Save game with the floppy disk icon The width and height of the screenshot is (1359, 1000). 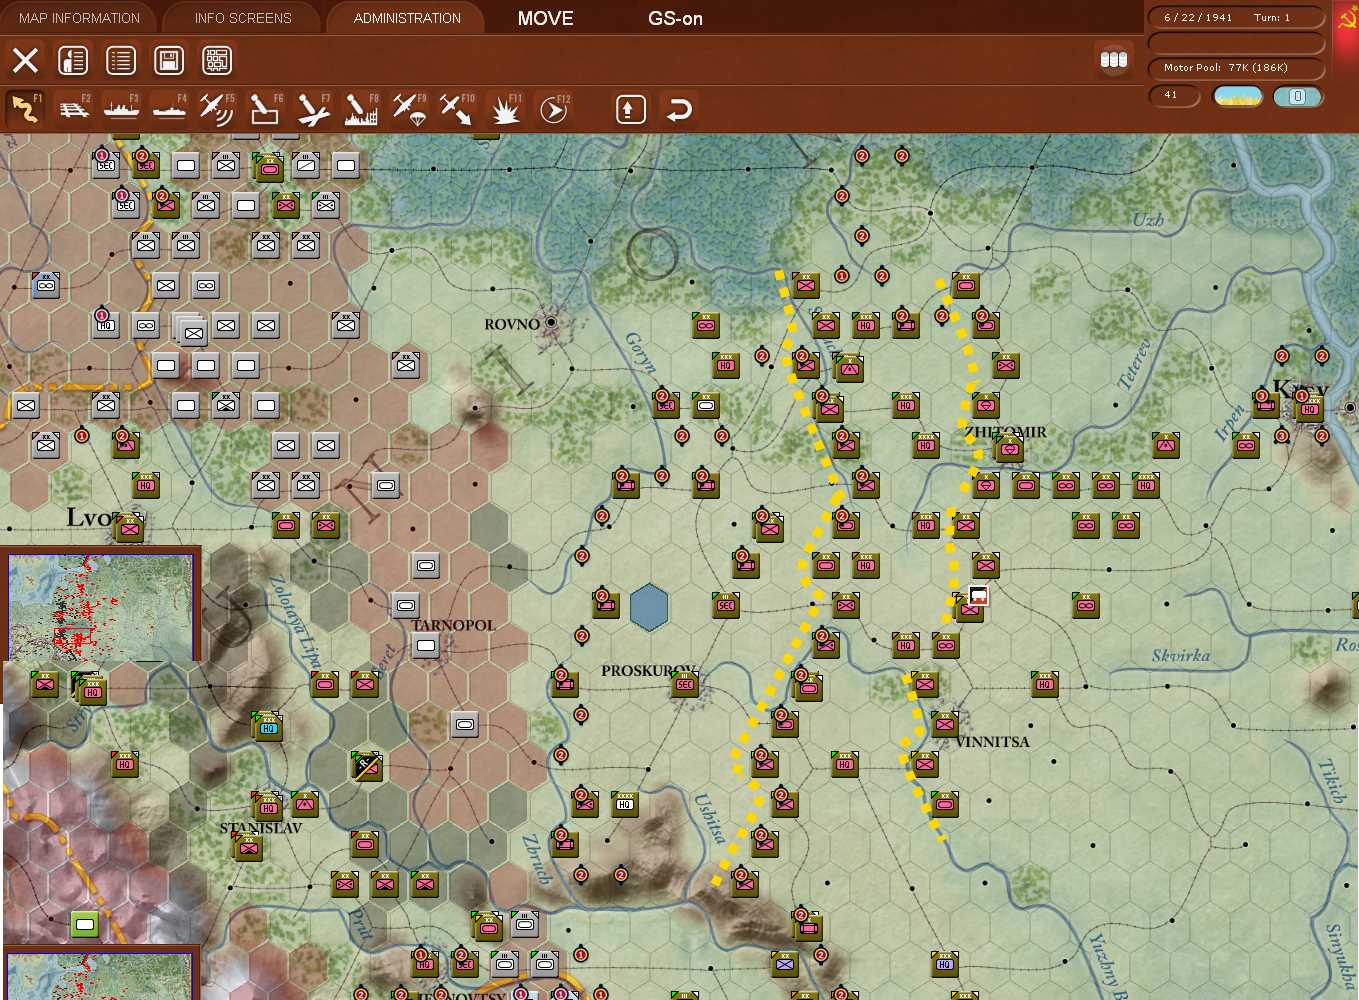coord(169,61)
